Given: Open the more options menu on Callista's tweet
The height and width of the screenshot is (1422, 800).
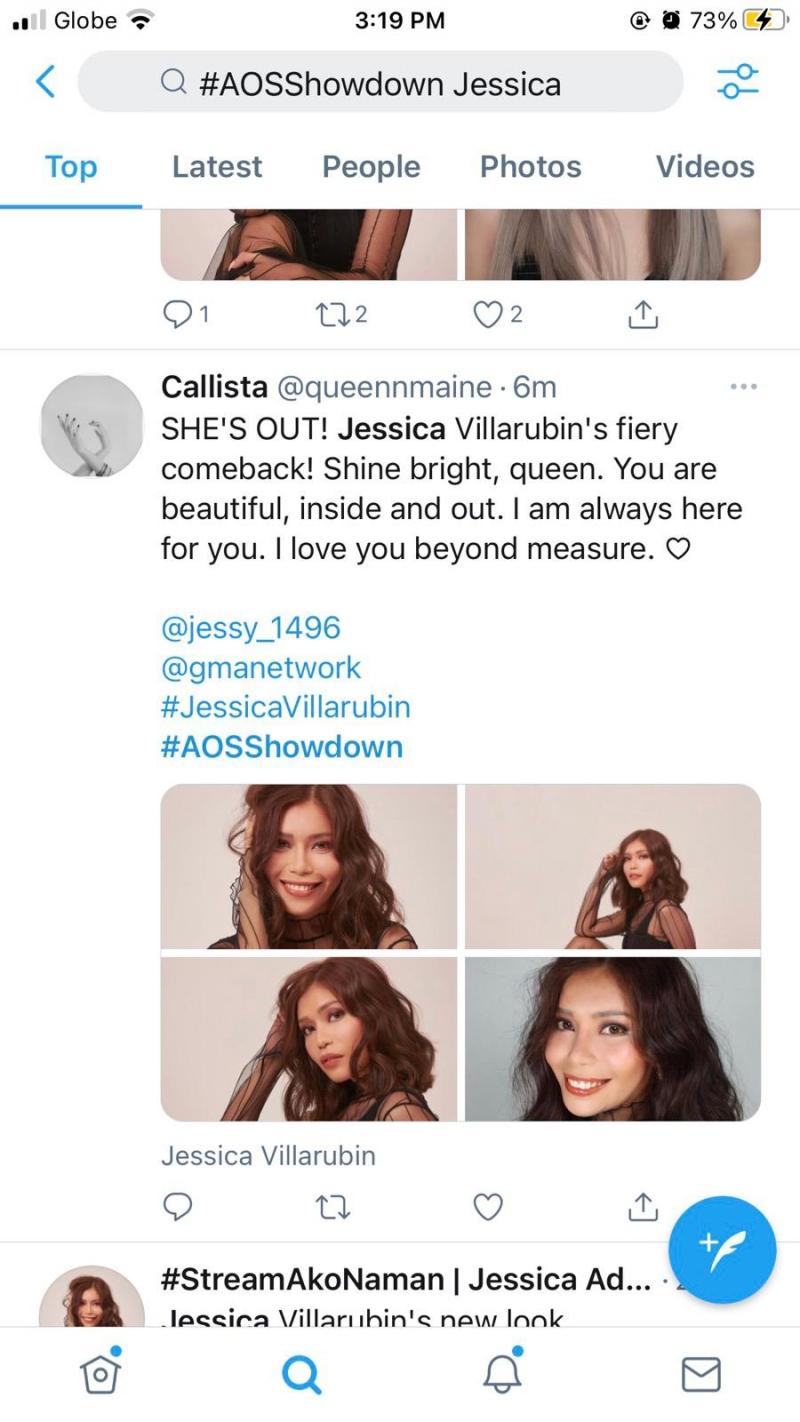Looking at the screenshot, I should (x=743, y=386).
